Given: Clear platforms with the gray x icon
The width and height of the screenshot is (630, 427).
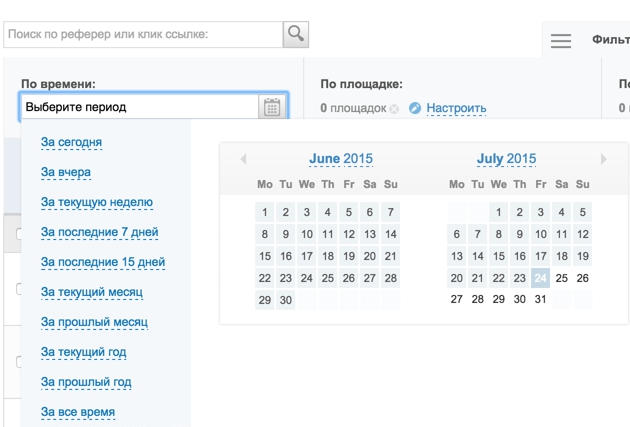Looking at the screenshot, I should tap(394, 109).
